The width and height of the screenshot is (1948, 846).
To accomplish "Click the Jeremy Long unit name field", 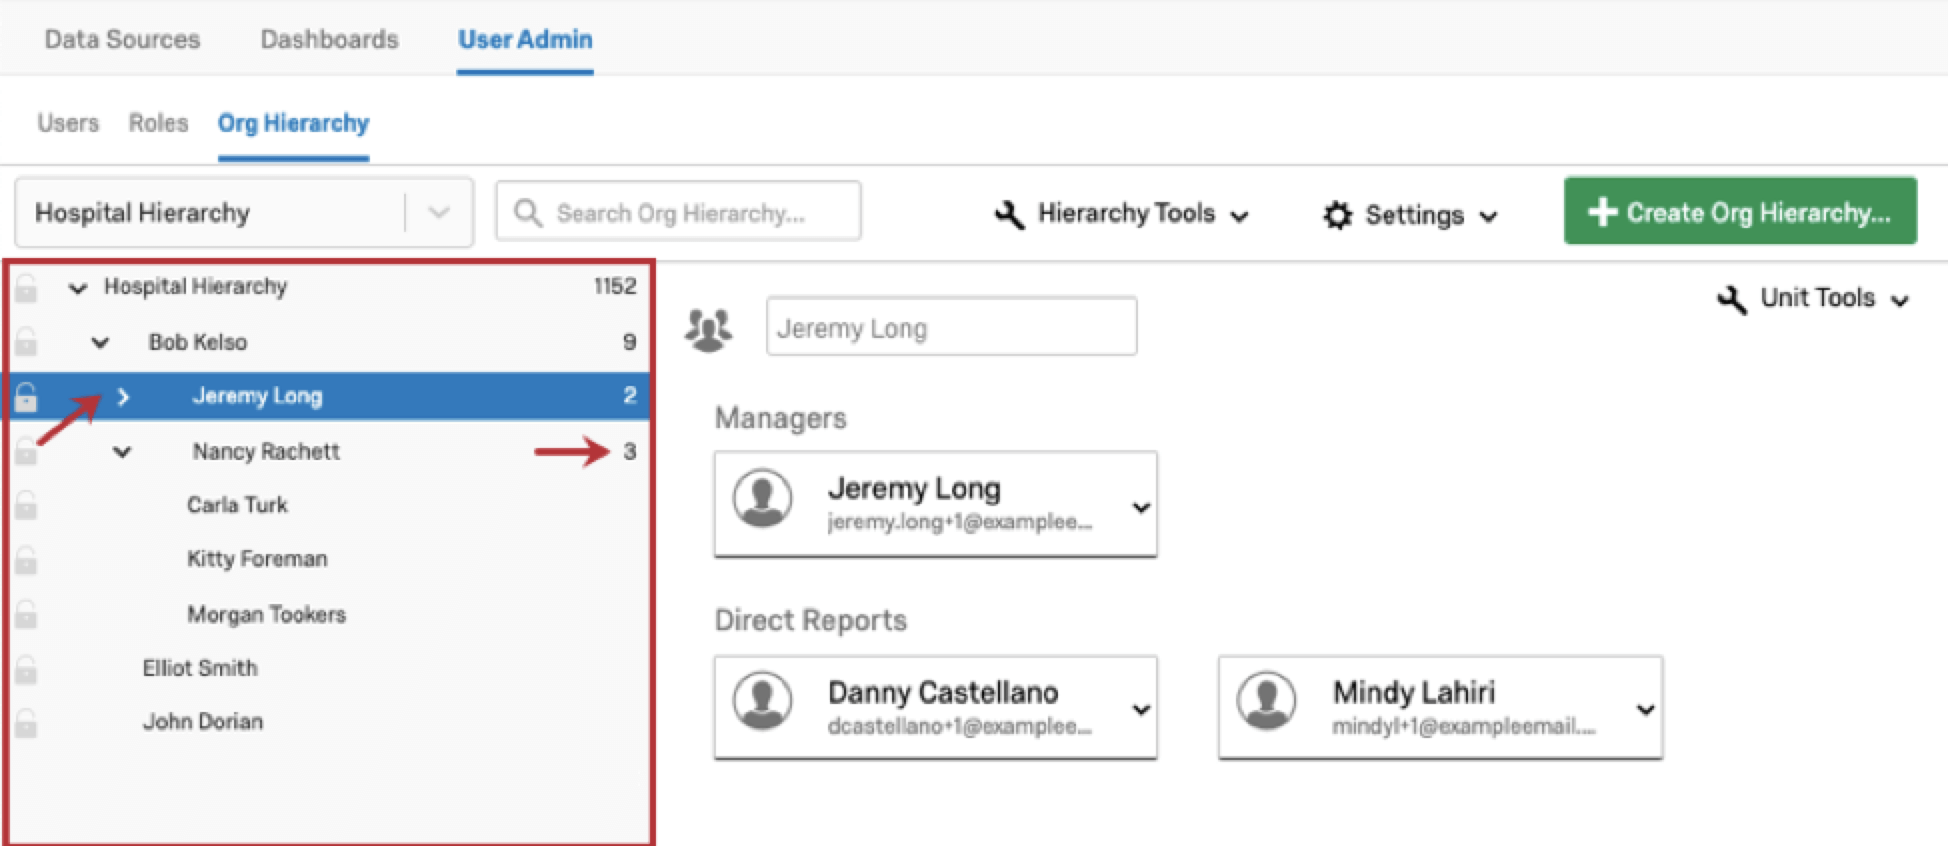I will click(x=950, y=327).
